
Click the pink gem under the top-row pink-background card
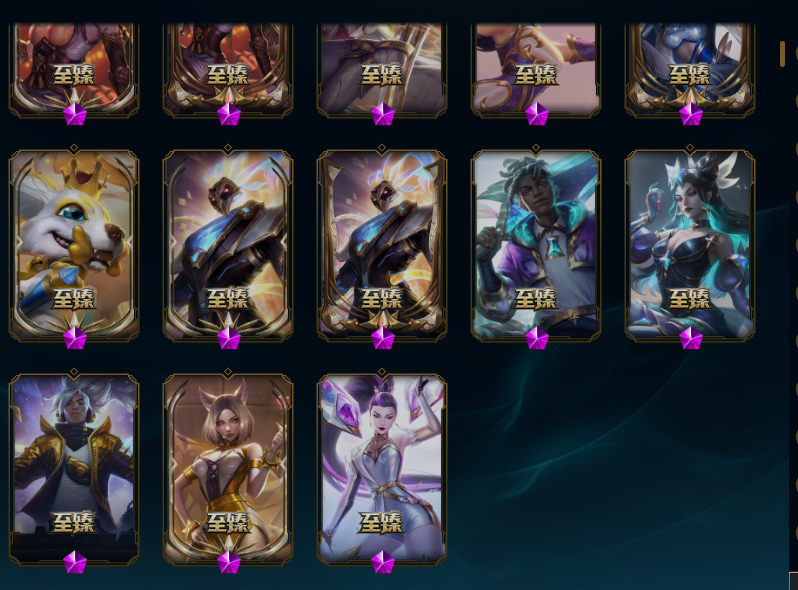tap(536, 114)
